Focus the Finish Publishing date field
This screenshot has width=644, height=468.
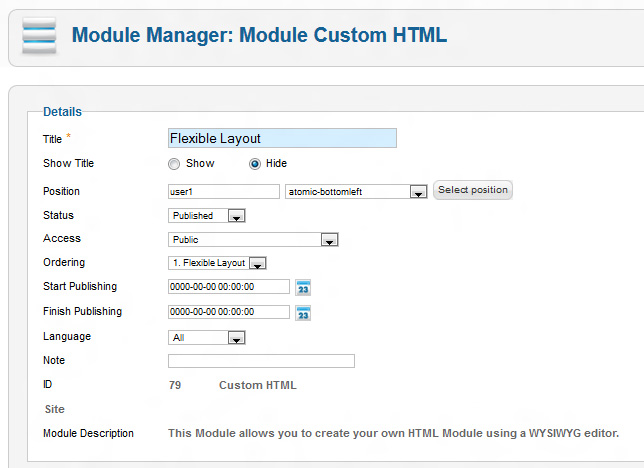click(229, 312)
